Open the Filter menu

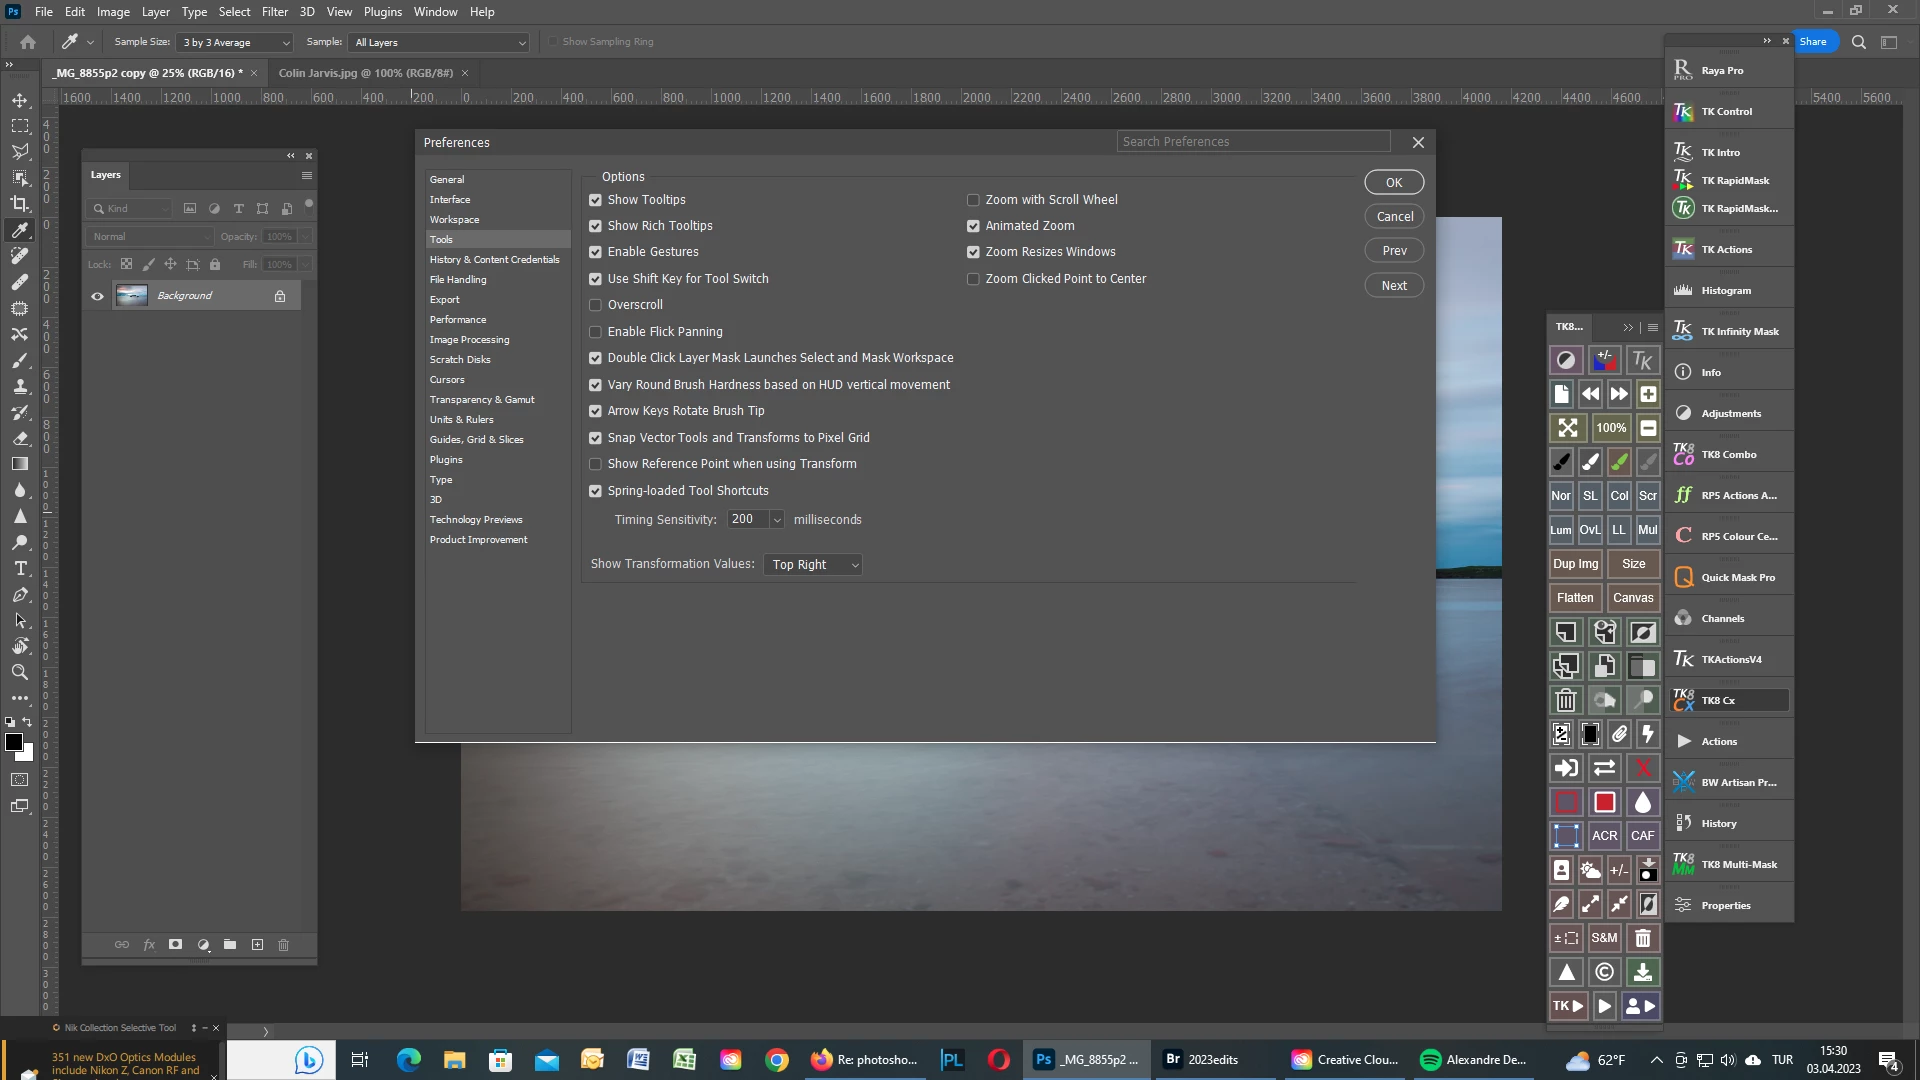click(274, 12)
